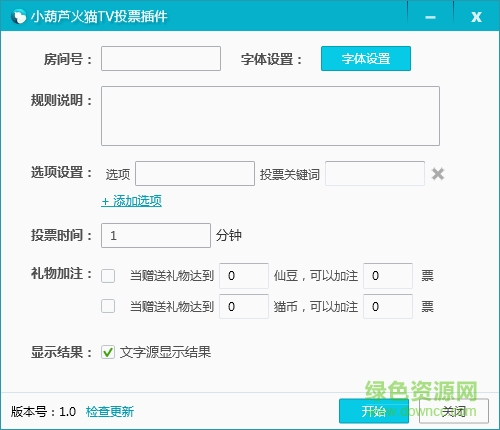Uncheck 文字源显示结果 checkbox
Screen dimensions: 500x430
[108, 352]
